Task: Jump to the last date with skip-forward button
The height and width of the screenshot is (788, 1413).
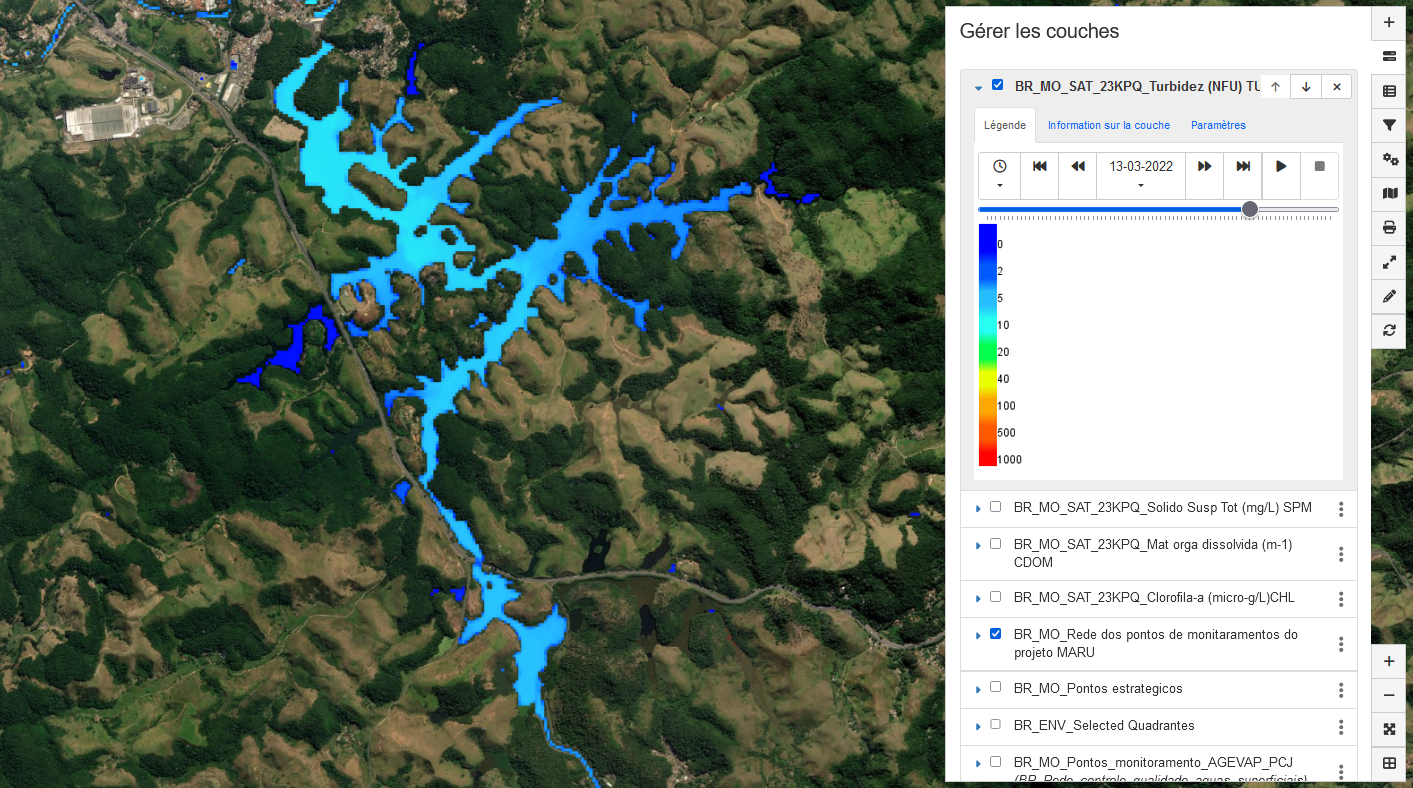Action: (1243, 167)
